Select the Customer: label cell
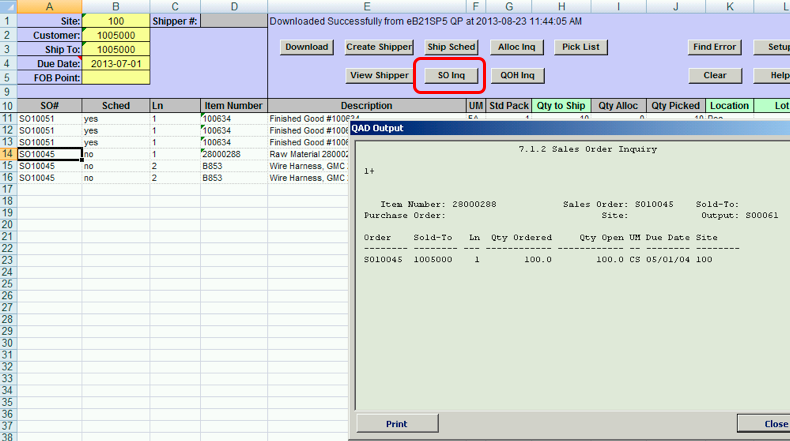Screen dimensions: 790x441 (x=49, y=35)
